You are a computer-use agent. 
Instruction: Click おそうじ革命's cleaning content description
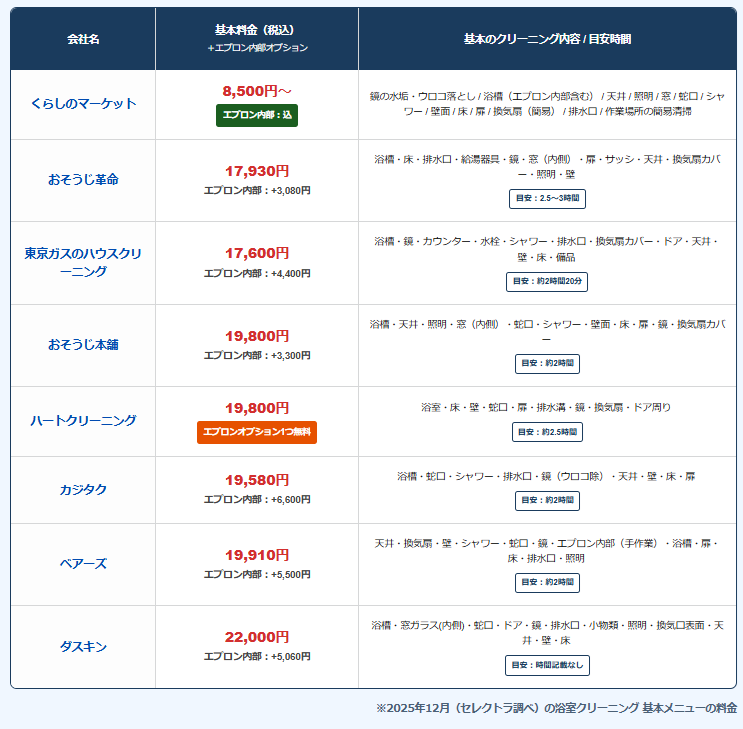point(547,167)
